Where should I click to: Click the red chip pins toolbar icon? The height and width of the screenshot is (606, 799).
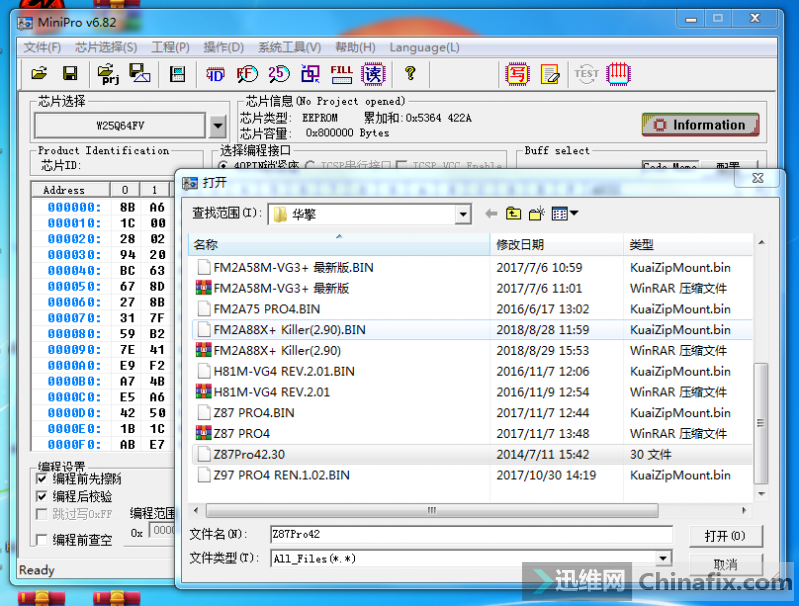[618, 74]
